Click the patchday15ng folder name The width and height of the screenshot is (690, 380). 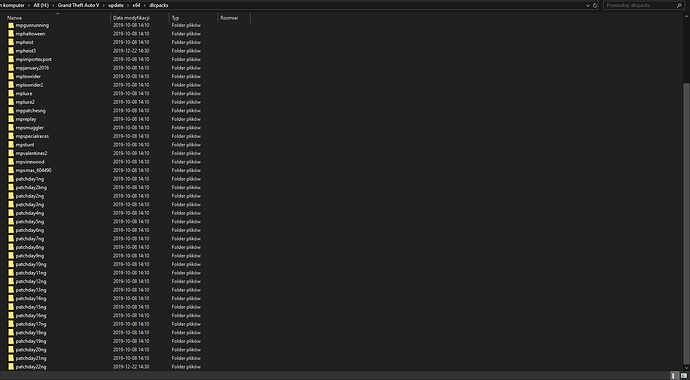(31, 307)
